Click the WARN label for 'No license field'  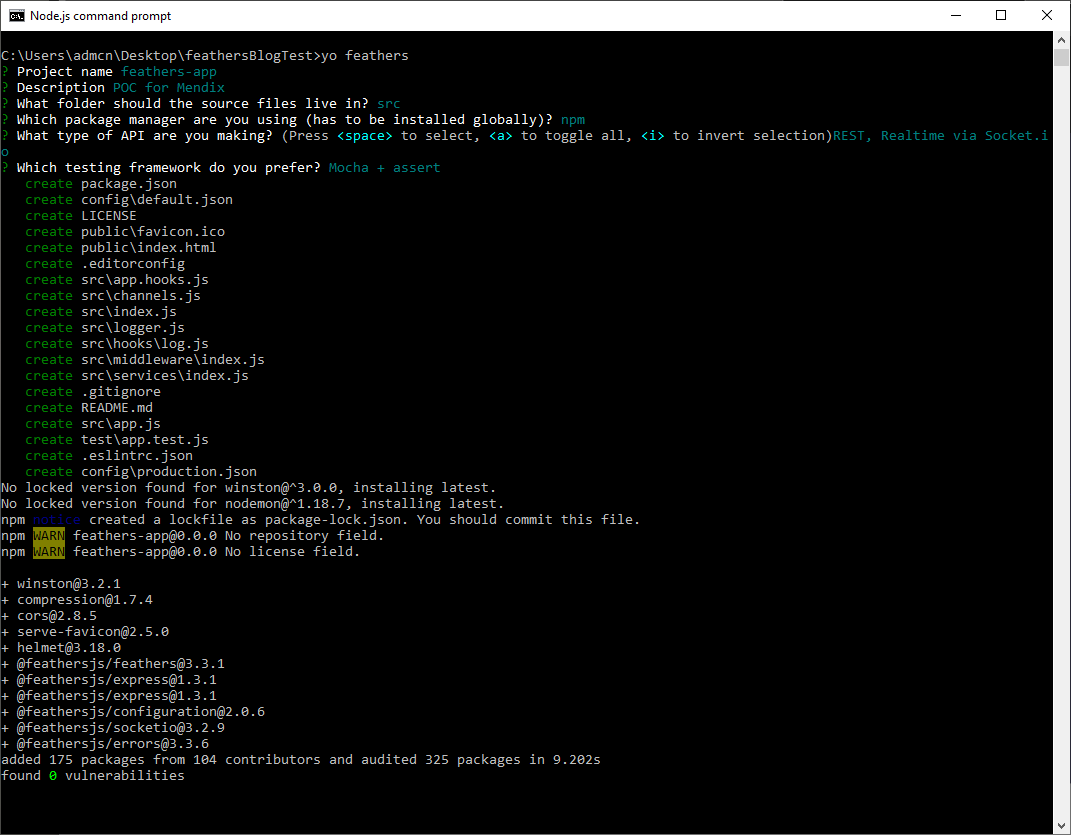pos(49,551)
